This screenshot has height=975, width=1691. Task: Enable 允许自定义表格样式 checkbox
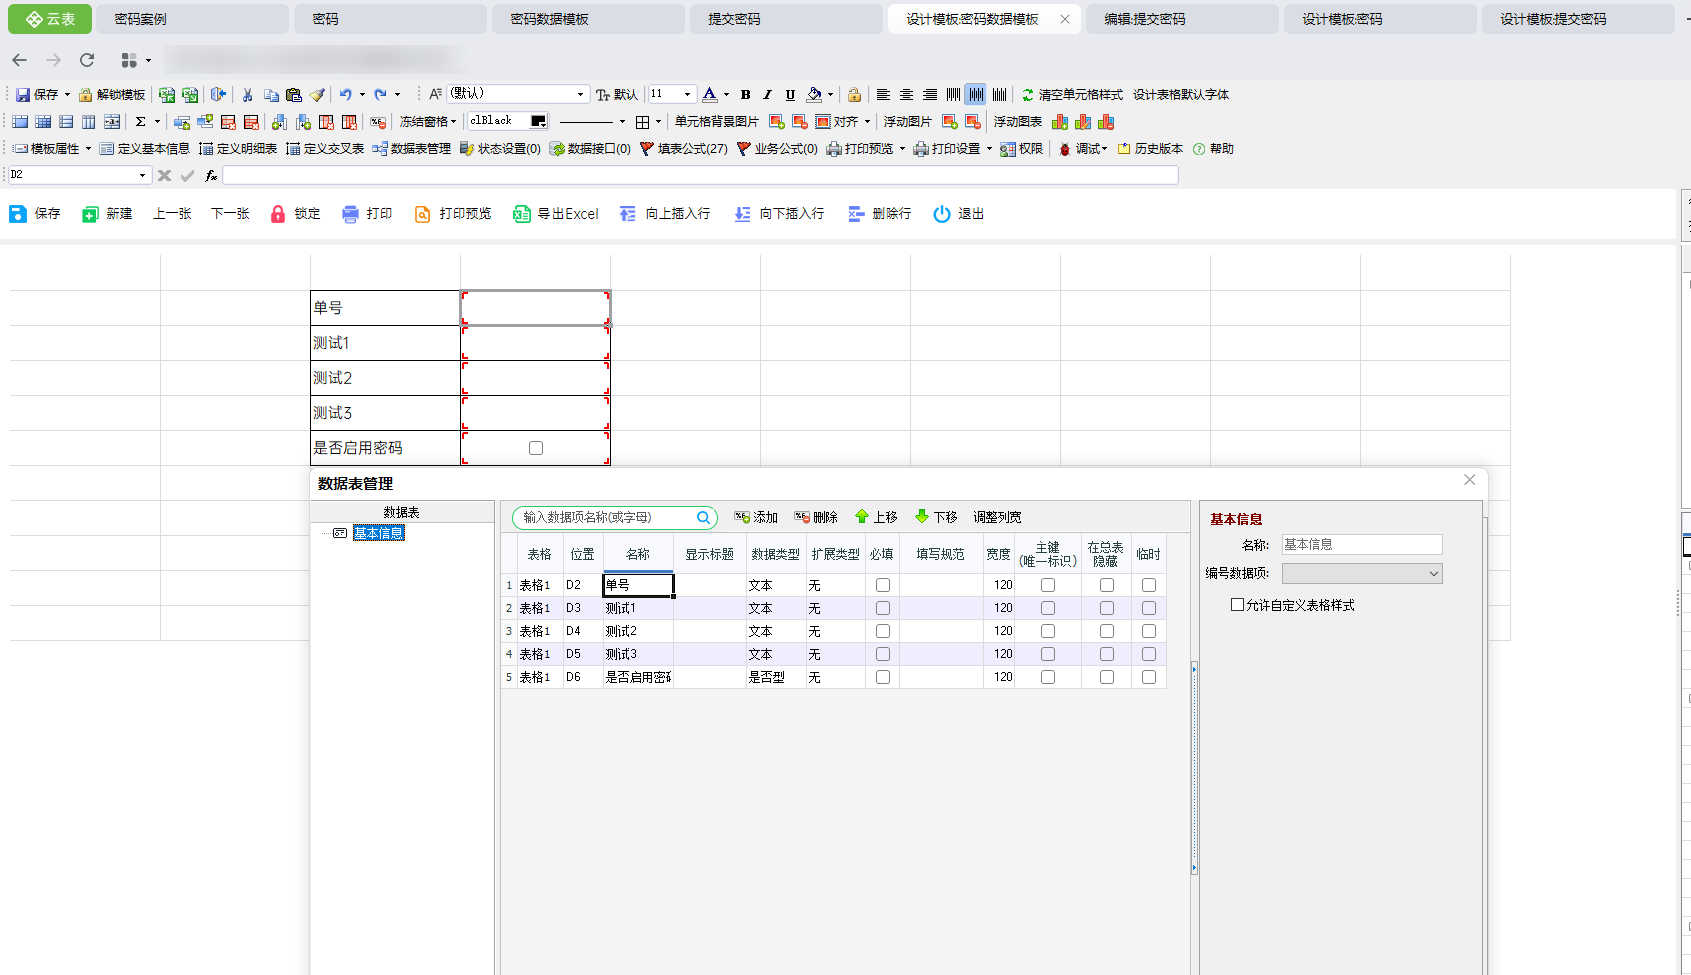click(1238, 605)
